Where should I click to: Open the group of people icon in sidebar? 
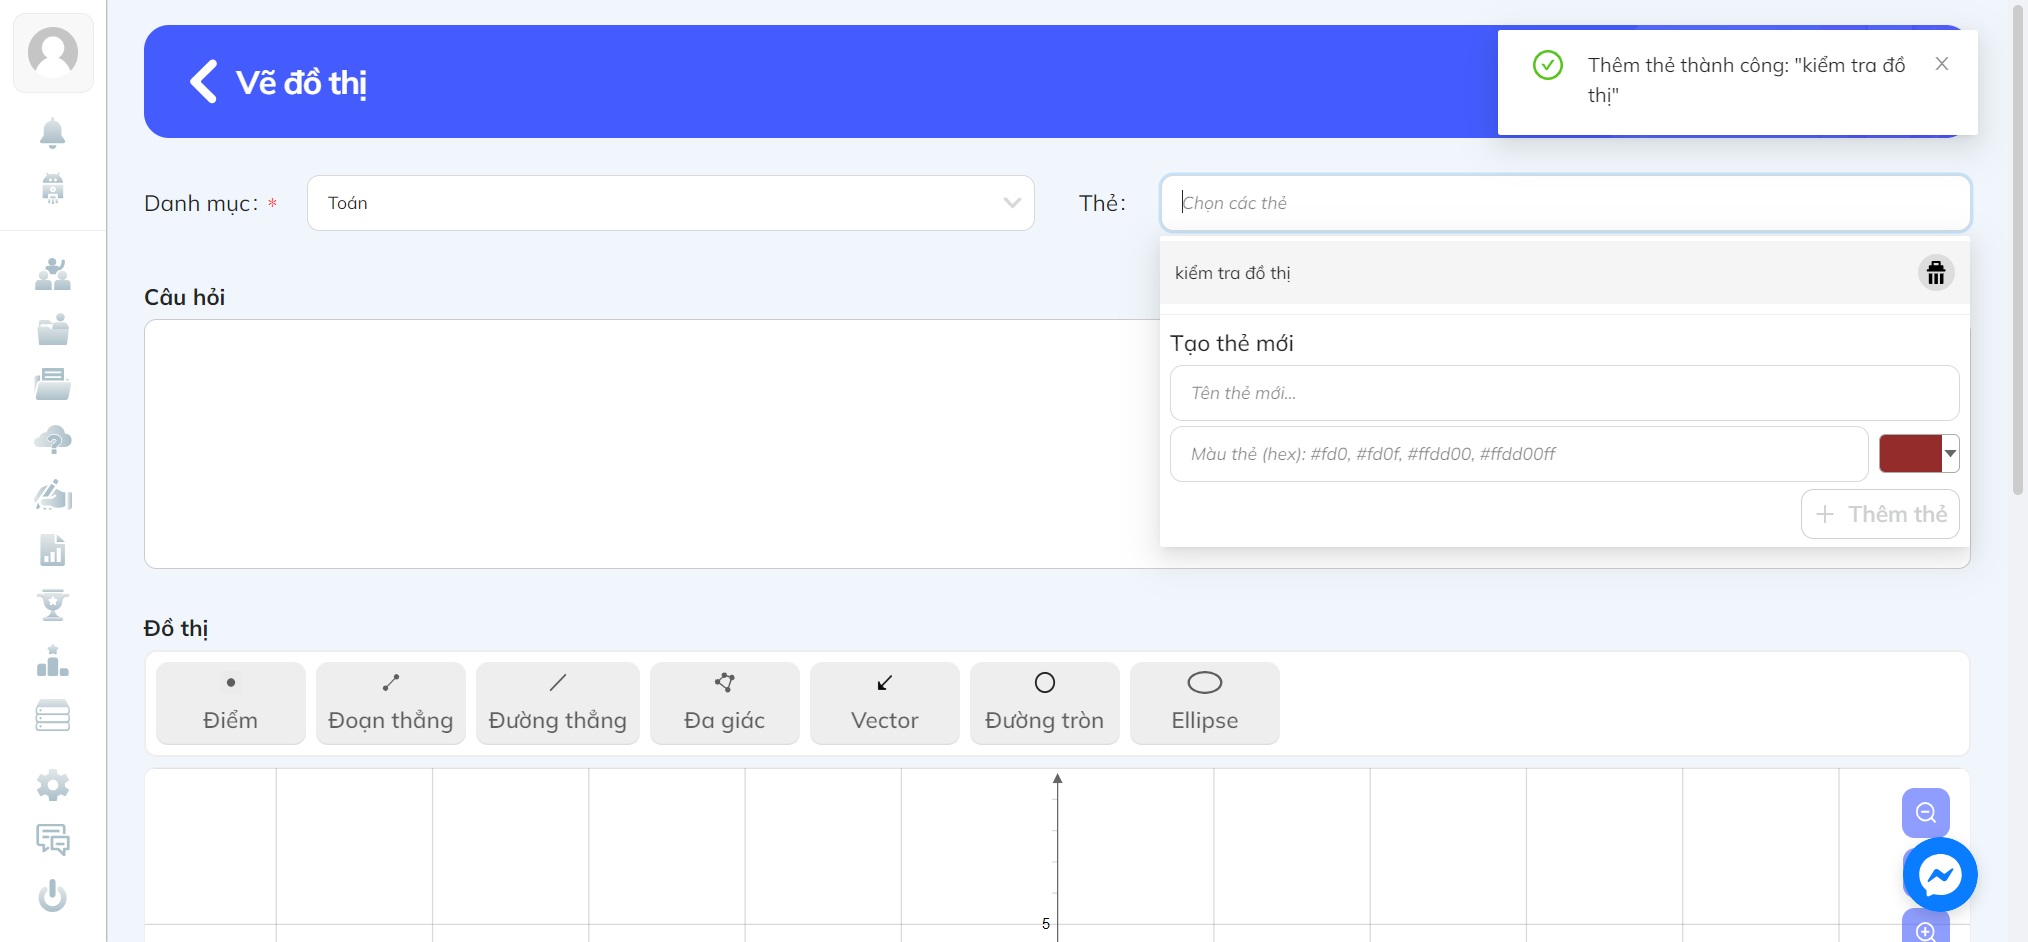pos(53,274)
